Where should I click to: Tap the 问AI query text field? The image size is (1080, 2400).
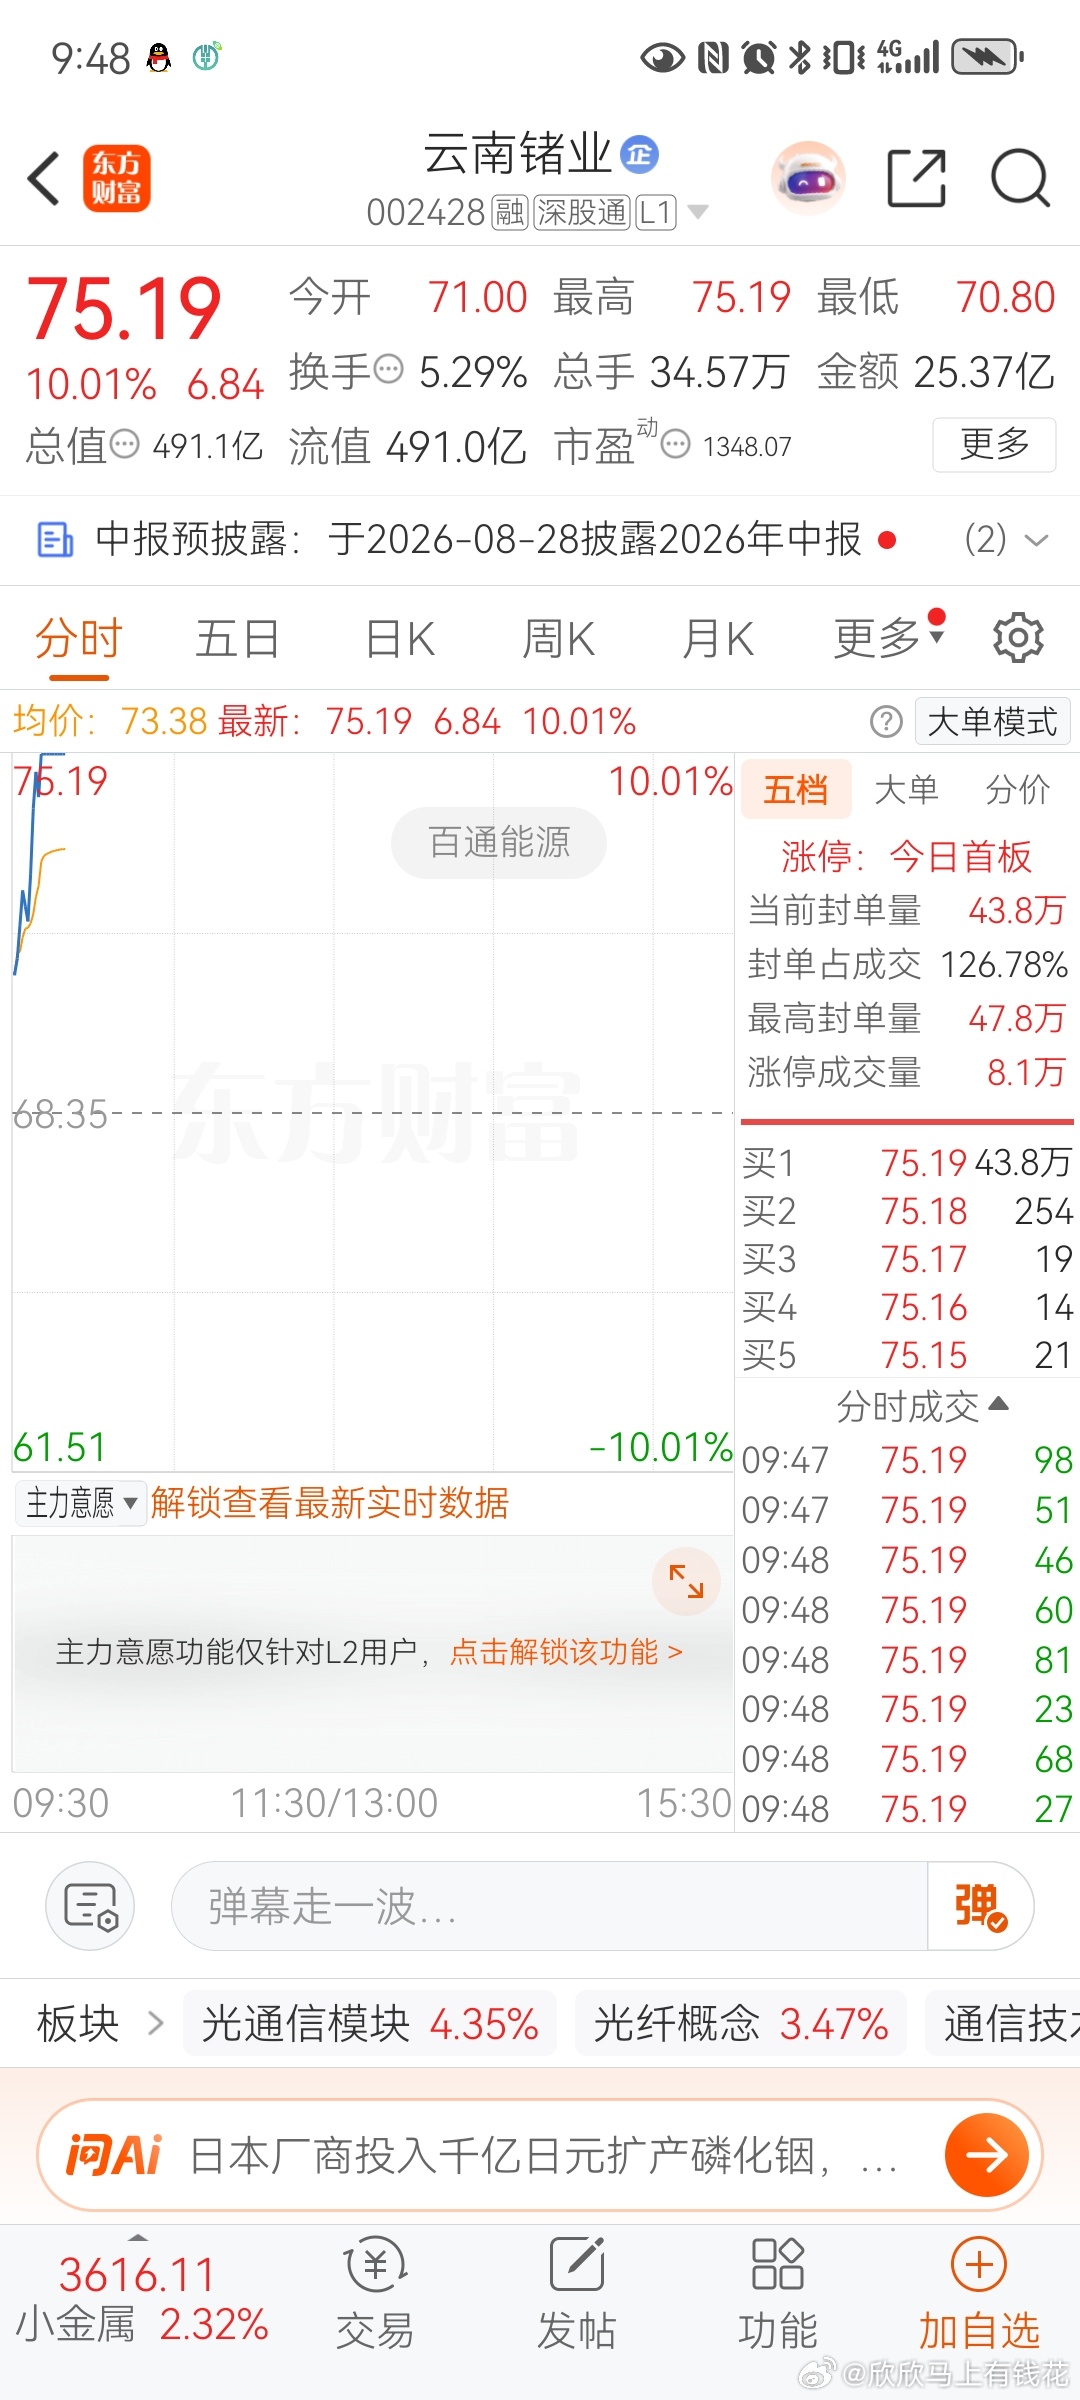coord(545,2155)
